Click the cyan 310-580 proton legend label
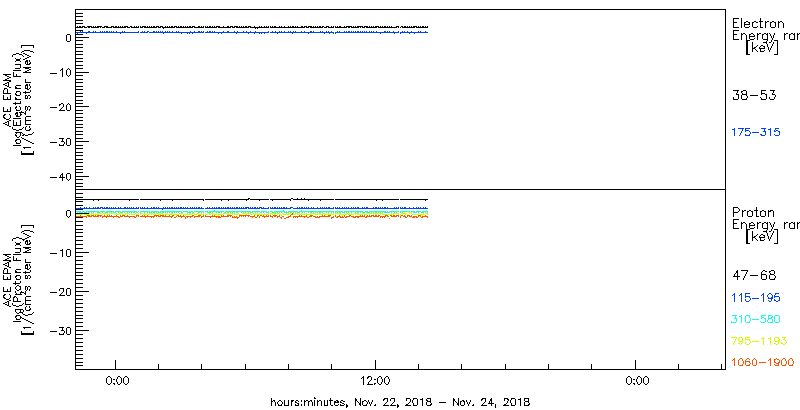 (x=756, y=320)
